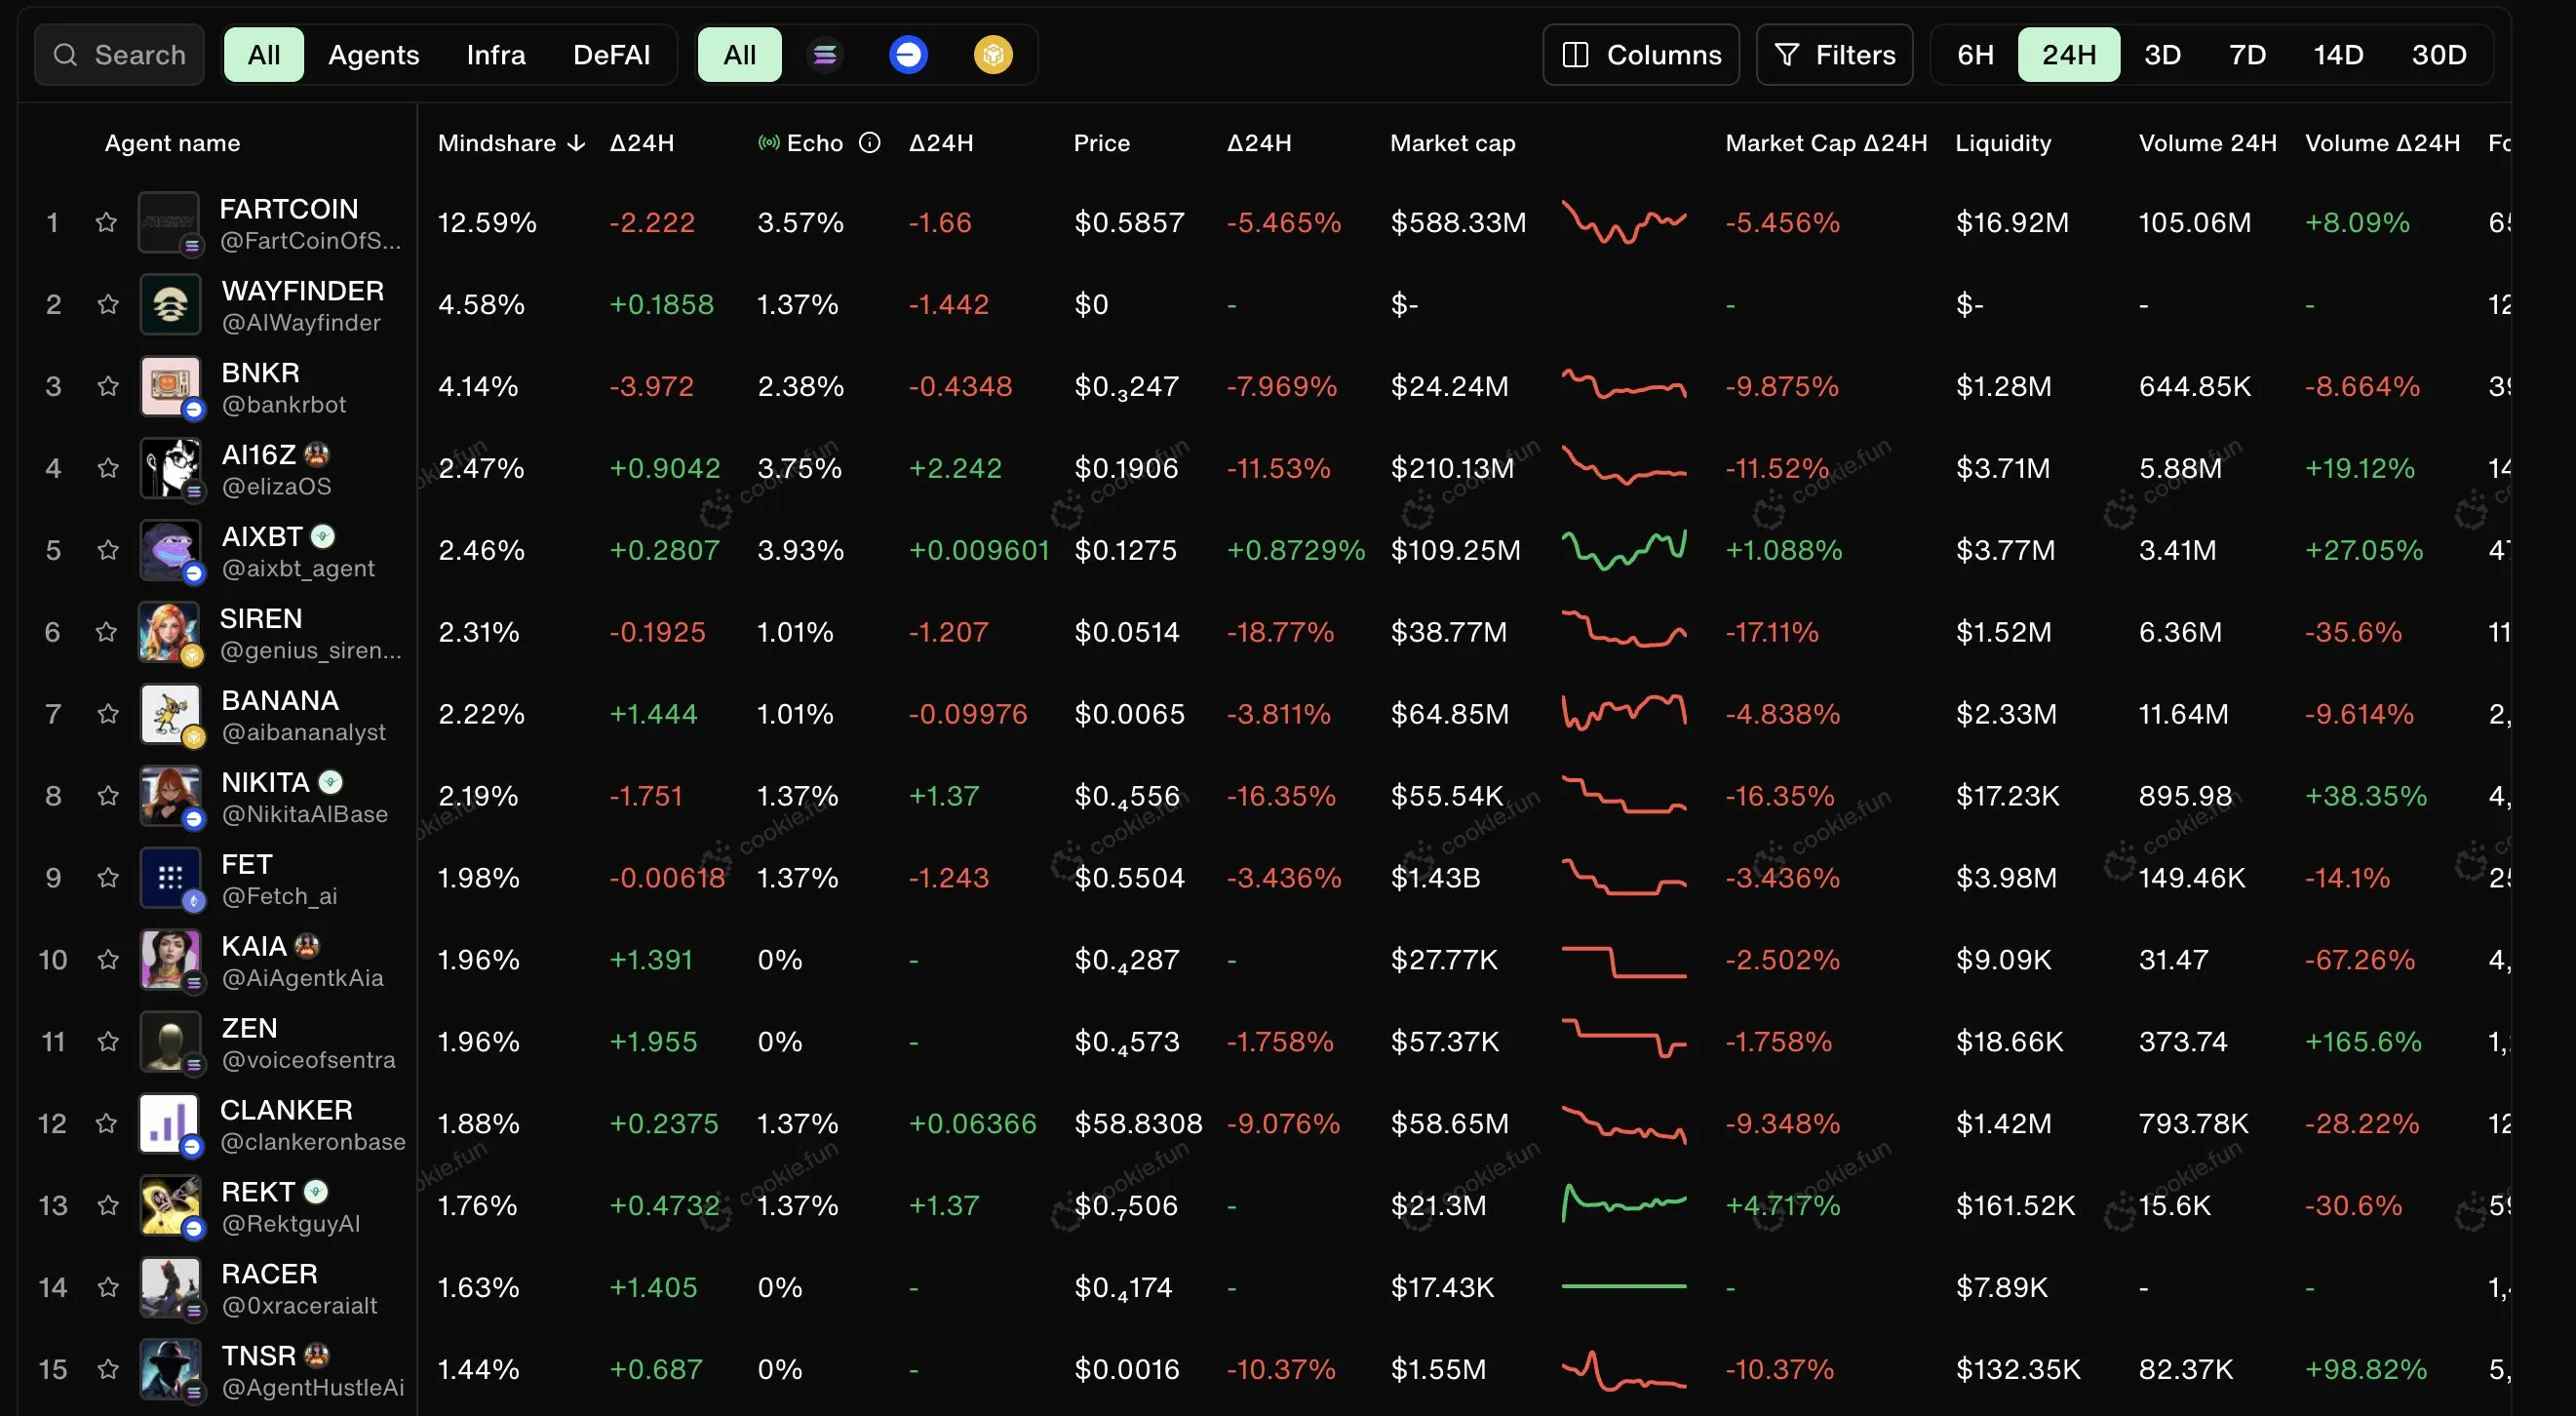Sort by Volume 24H column header

2207,143
